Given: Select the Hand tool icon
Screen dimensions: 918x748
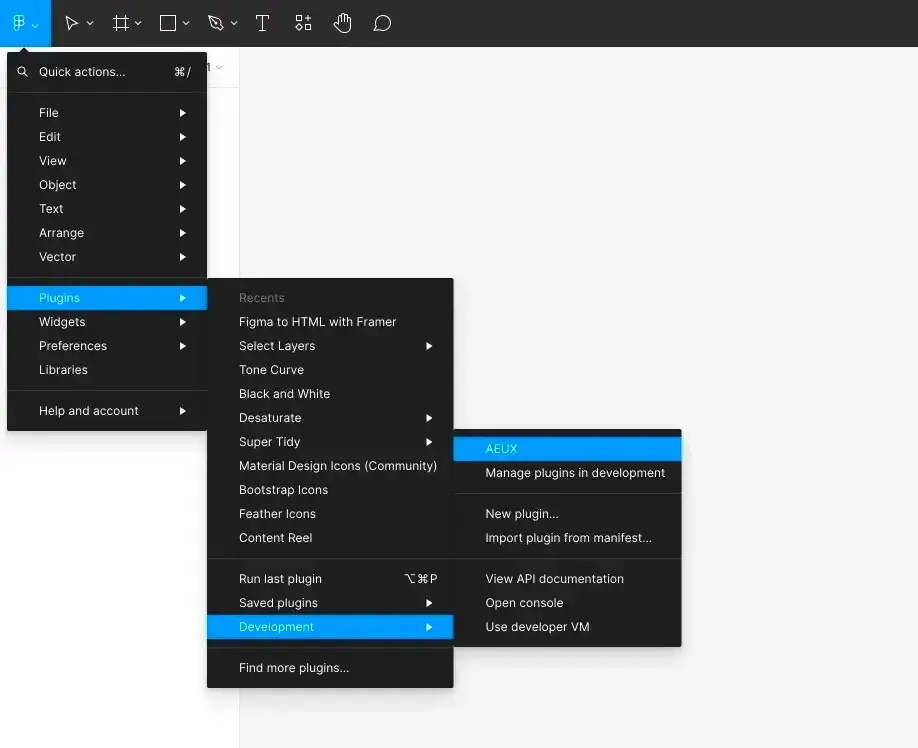Looking at the screenshot, I should pyautogui.click(x=342, y=23).
